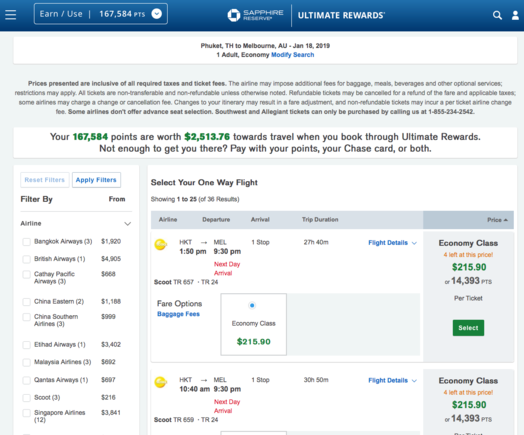Sort results by the Price column header

coord(497,220)
